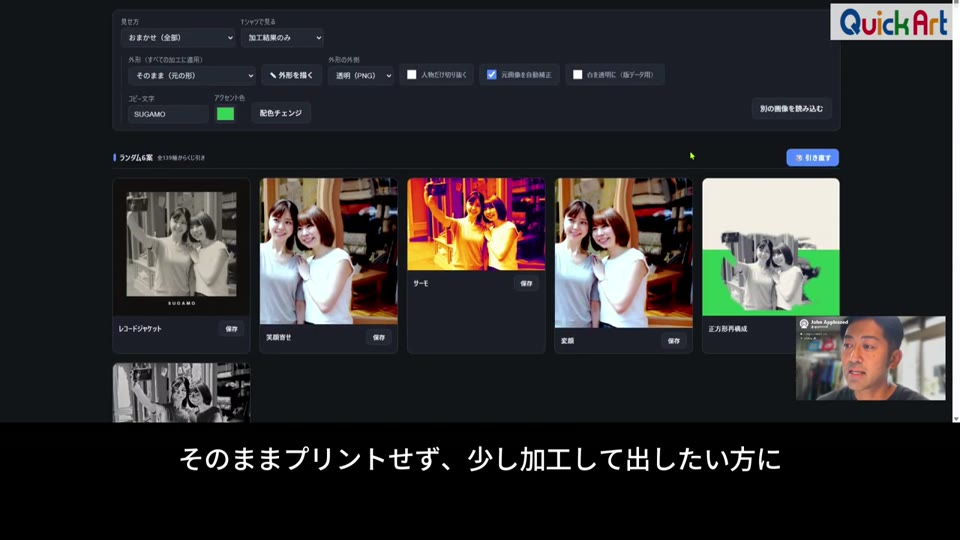Save the 笑顔寄せ design

(379, 337)
